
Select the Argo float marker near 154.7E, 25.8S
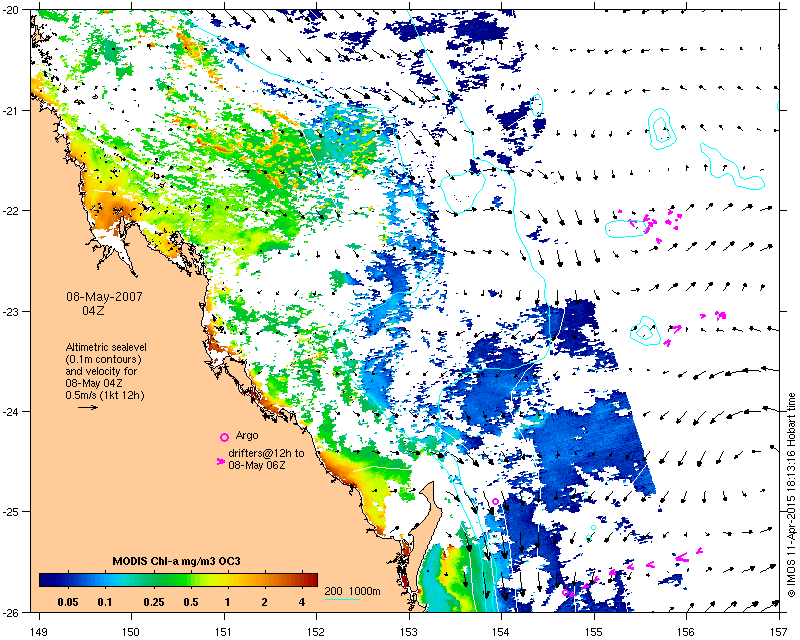point(565,593)
